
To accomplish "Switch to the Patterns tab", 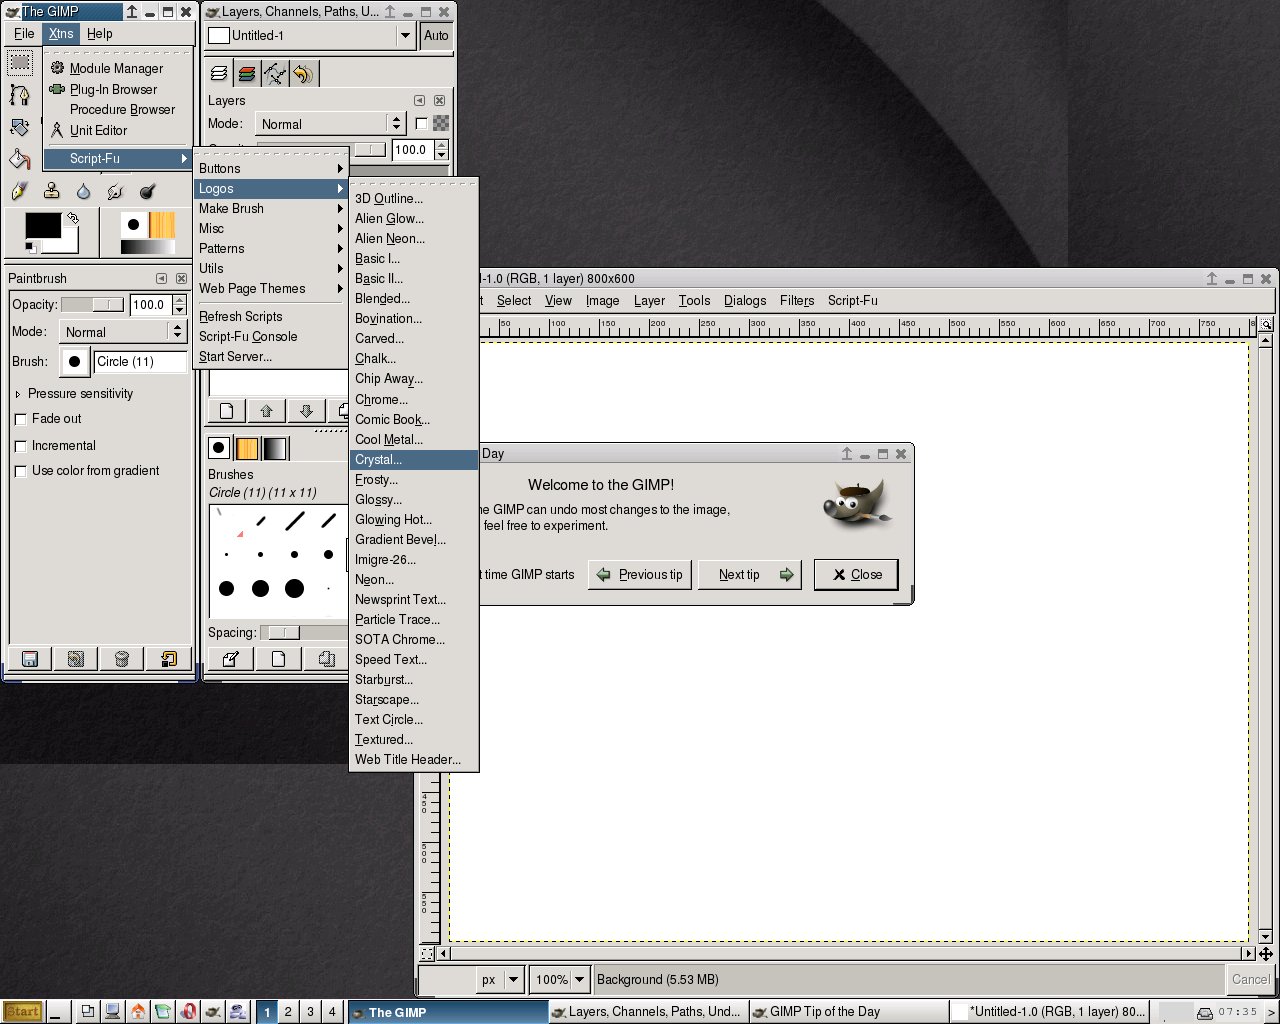I will (247, 448).
